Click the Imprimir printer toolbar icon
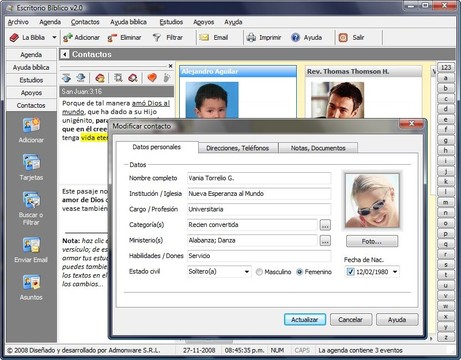 pyautogui.click(x=251, y=37)
